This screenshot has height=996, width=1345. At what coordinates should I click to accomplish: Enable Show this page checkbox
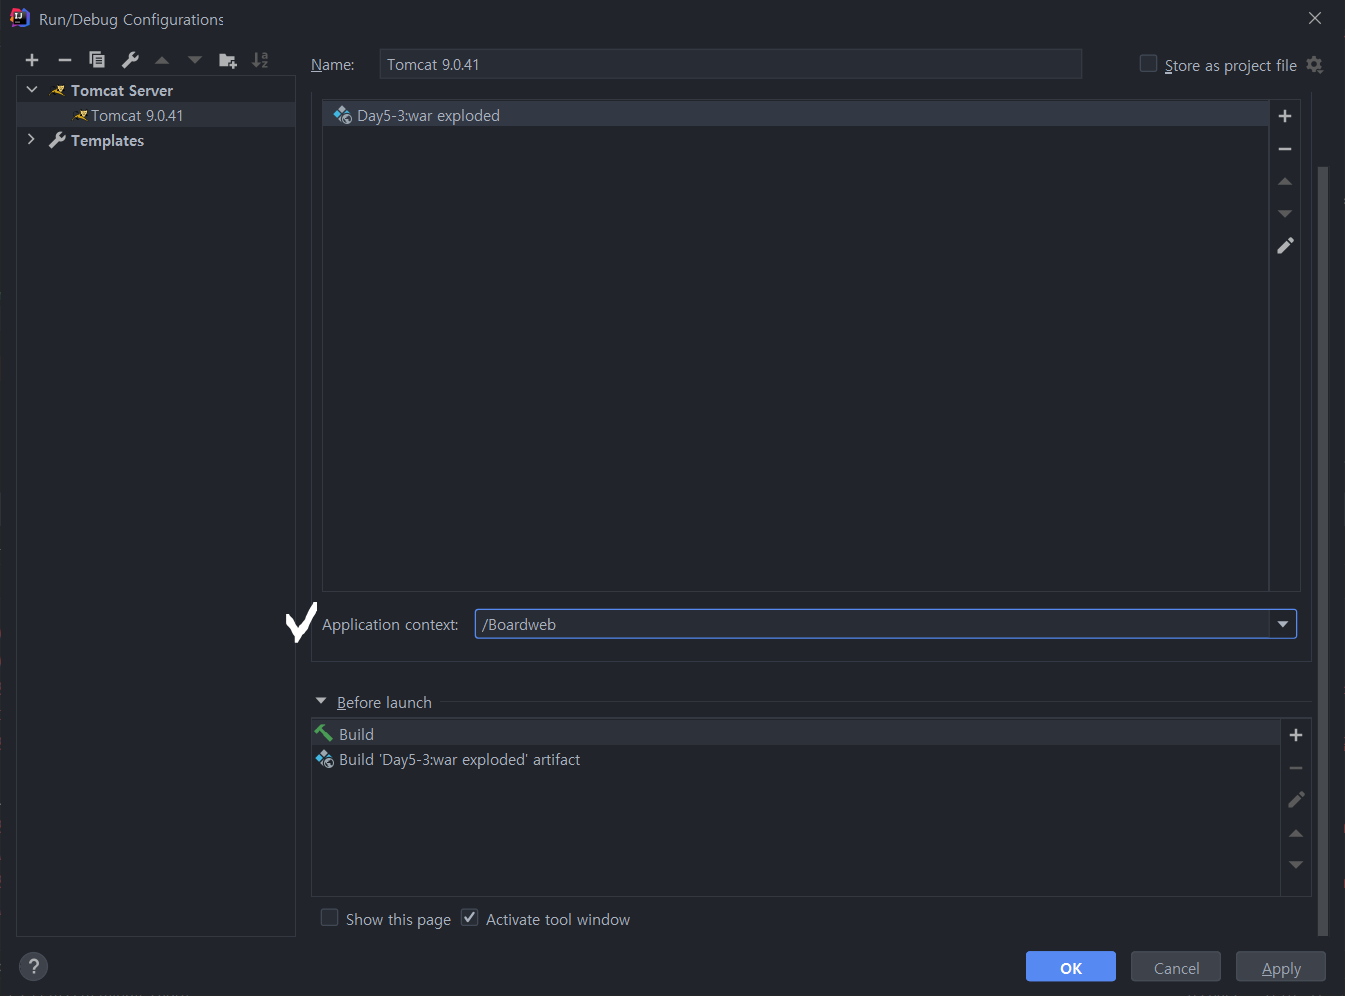coord(329,918)
